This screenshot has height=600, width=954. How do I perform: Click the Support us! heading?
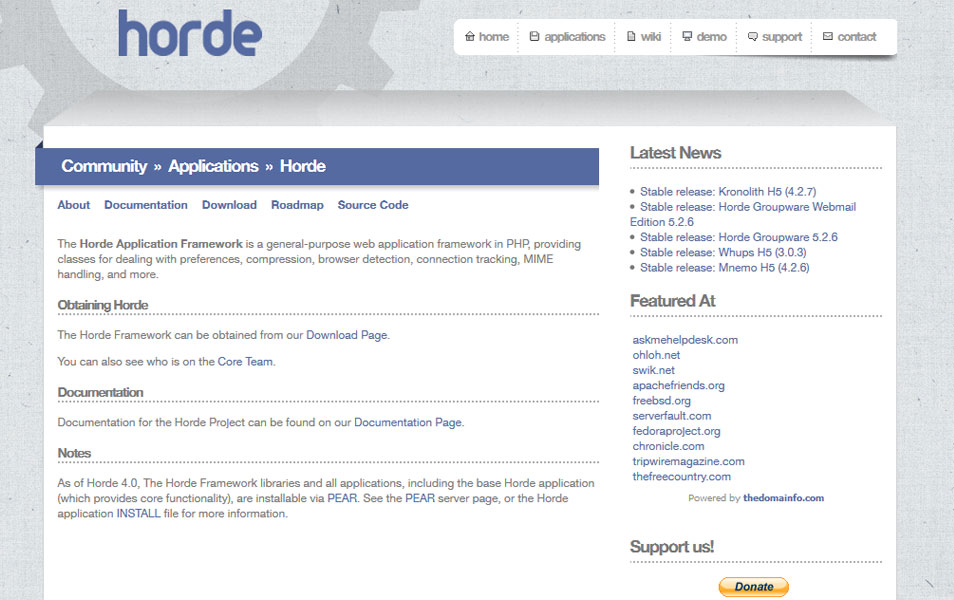click(x=672, y=546)
